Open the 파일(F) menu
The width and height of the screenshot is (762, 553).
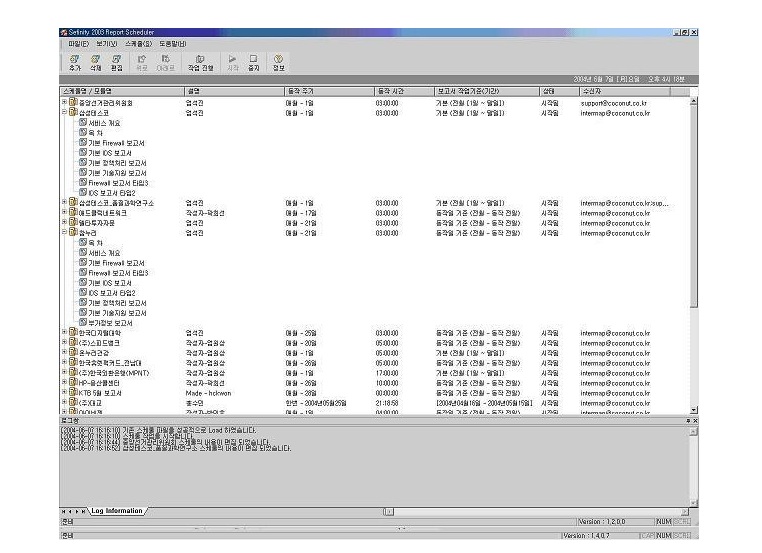[79, 44]
